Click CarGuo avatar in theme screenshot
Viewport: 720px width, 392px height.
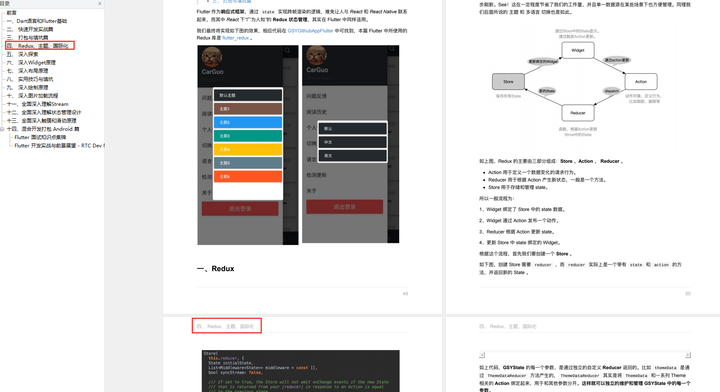(212, 57)
